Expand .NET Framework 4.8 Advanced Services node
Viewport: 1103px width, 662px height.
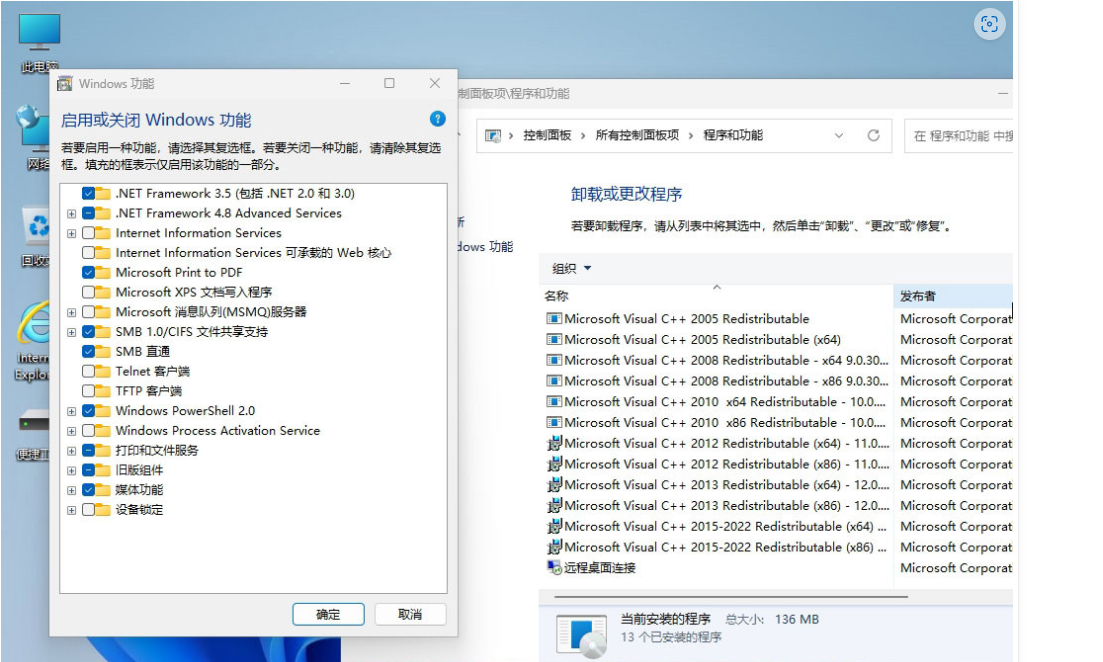(71, 213)
